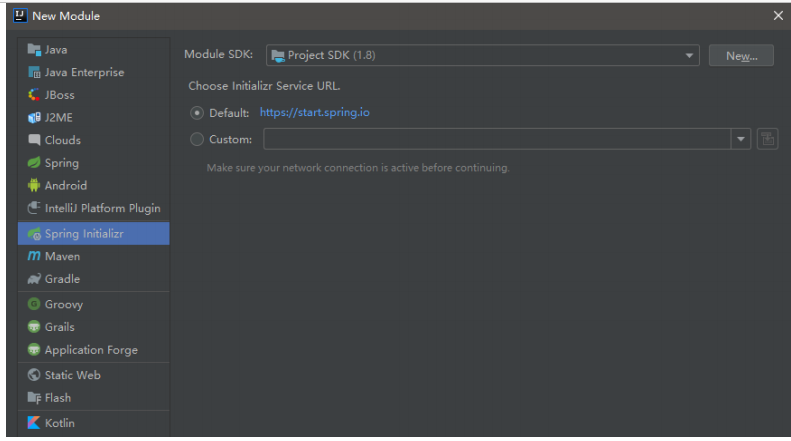791x441 pixels.
Task: Select Gradle module type
Action: pyautogui.click(x=93, y=279)
